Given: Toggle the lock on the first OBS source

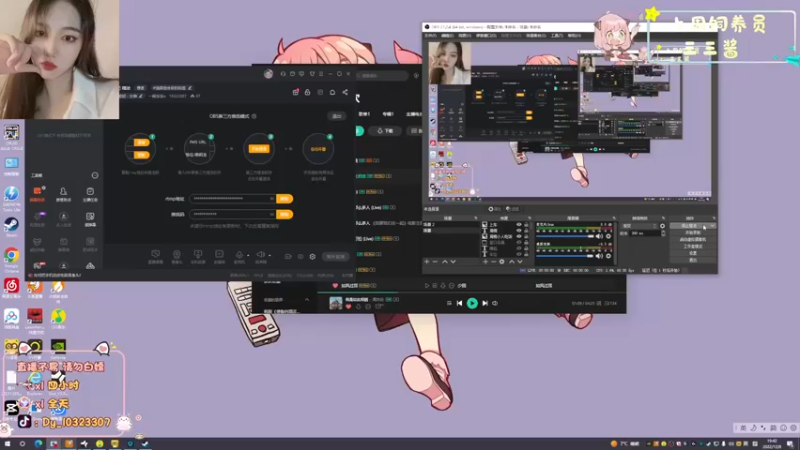Looking at the screenshot, I should tap(526, 224).
